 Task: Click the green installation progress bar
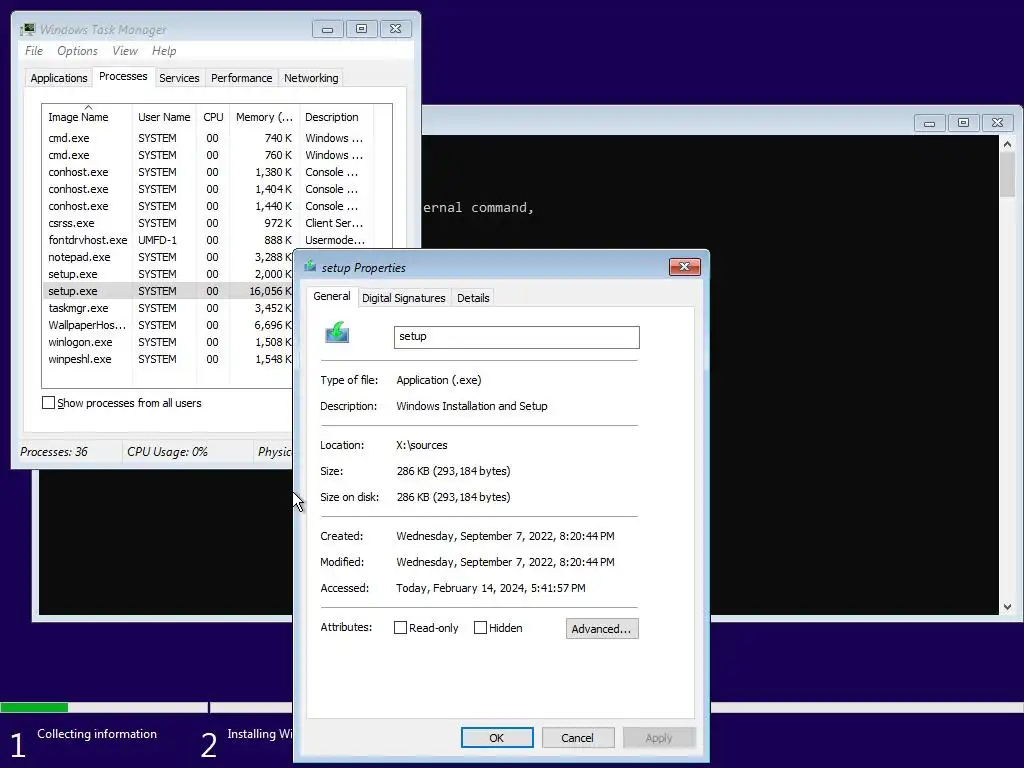tap(34, 707)
